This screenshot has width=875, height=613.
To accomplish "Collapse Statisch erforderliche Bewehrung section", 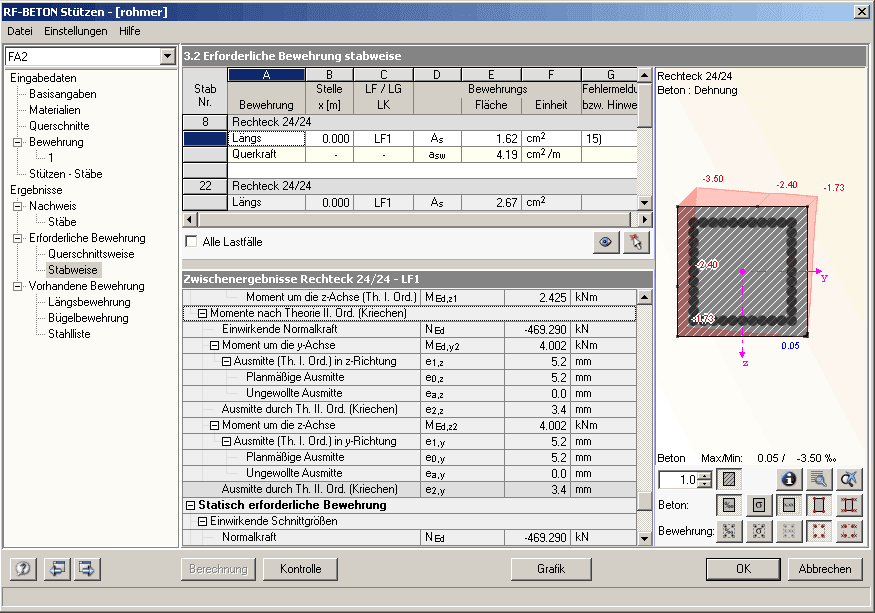I will (x=190, y=505).
